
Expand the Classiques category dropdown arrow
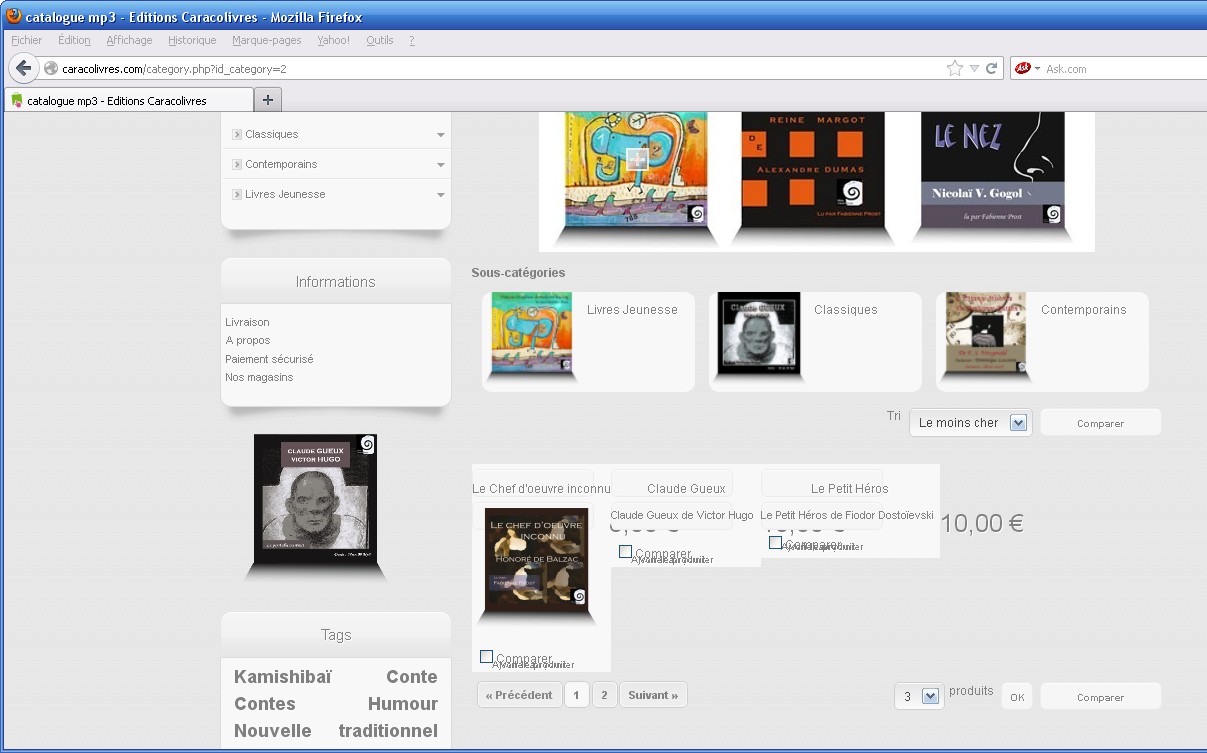click(x=441, y=135)
